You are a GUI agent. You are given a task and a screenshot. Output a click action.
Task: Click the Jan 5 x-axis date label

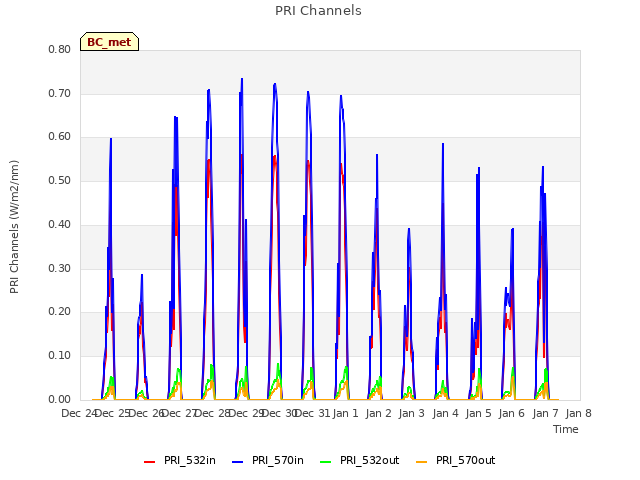(478, 413)
